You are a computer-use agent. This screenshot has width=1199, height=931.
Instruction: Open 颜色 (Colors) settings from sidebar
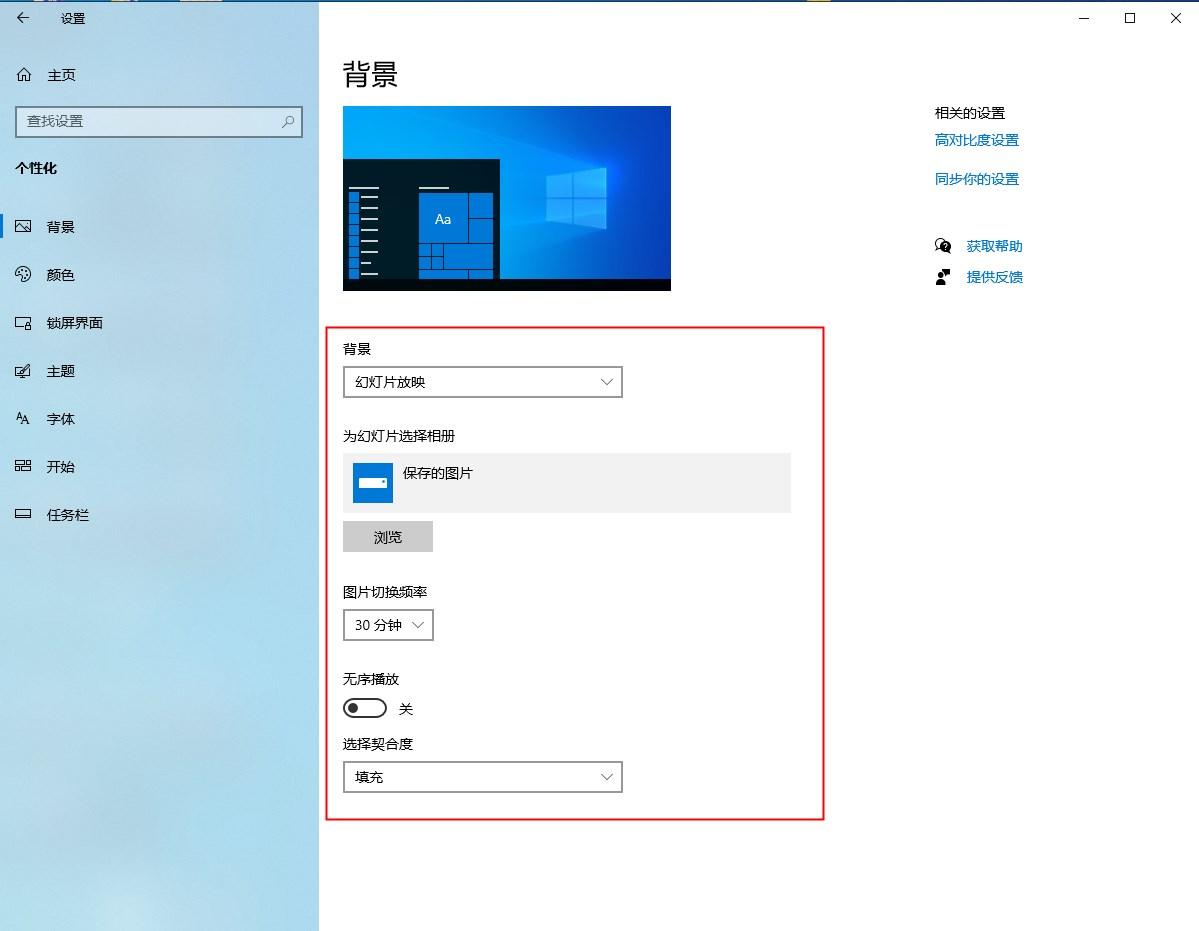point(60,274)
